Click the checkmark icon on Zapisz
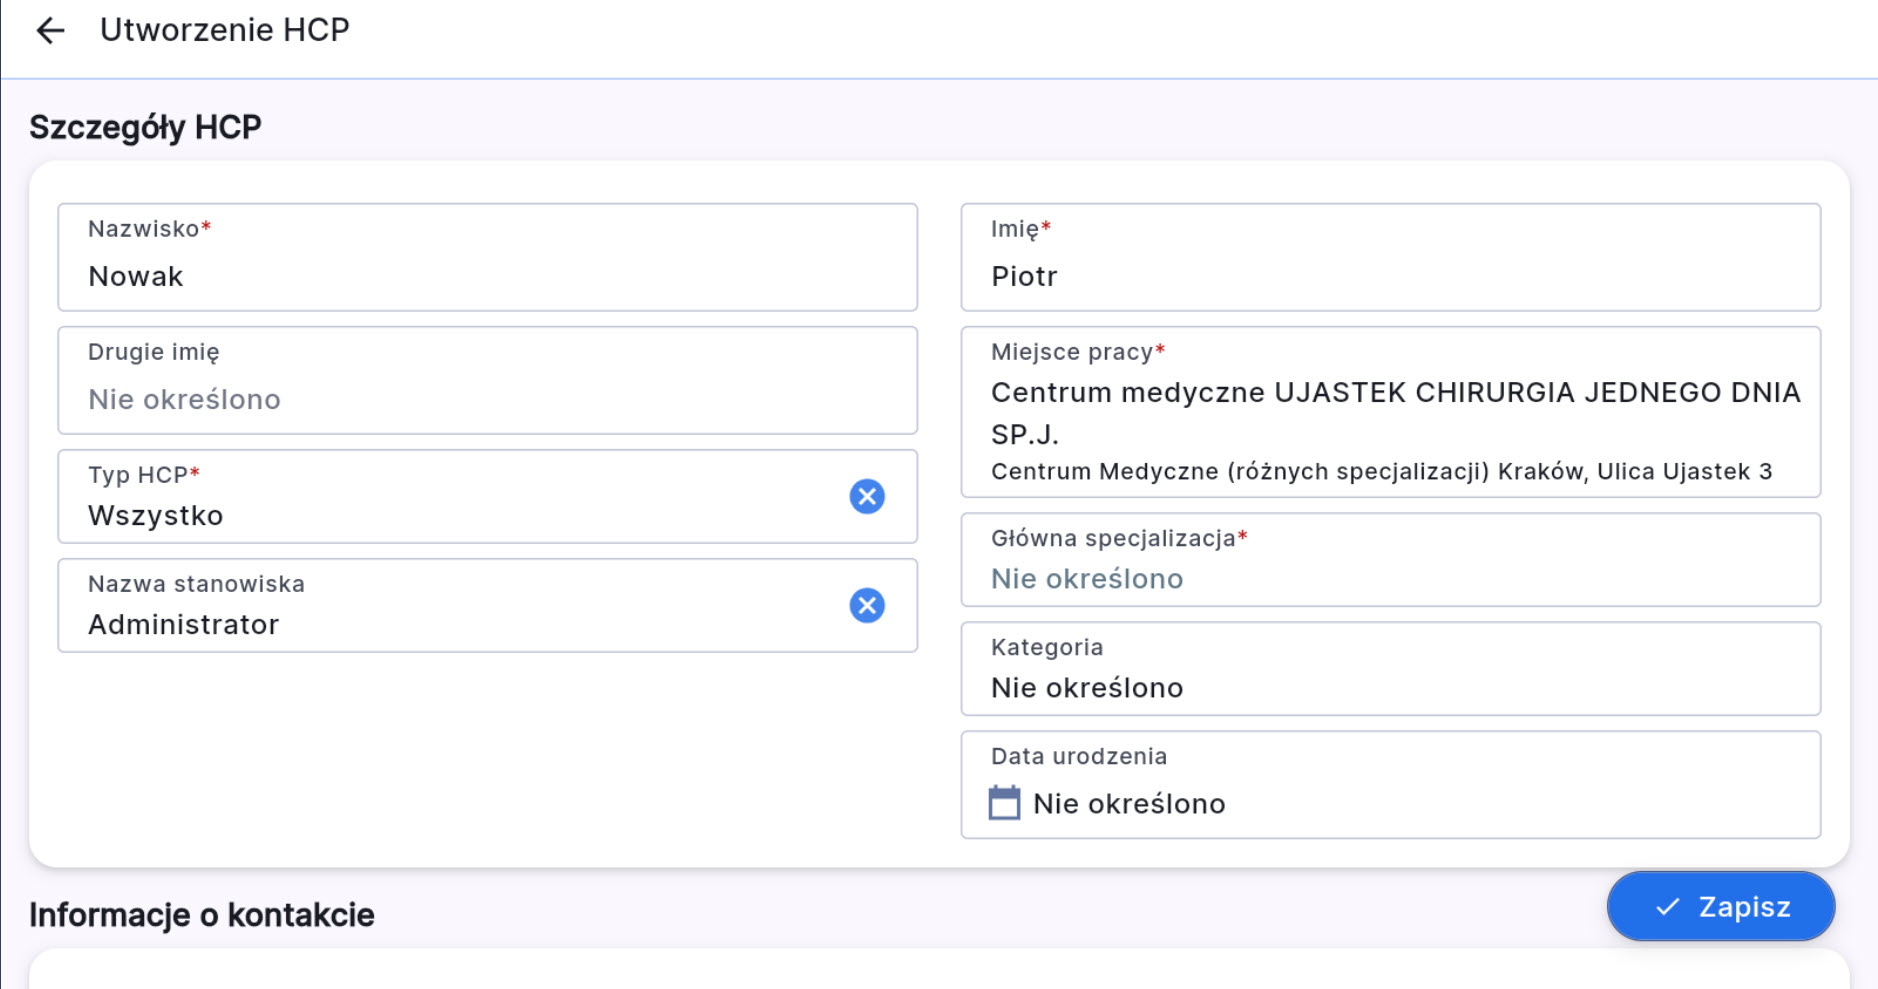1878x989 pixels. point(1667,907)
